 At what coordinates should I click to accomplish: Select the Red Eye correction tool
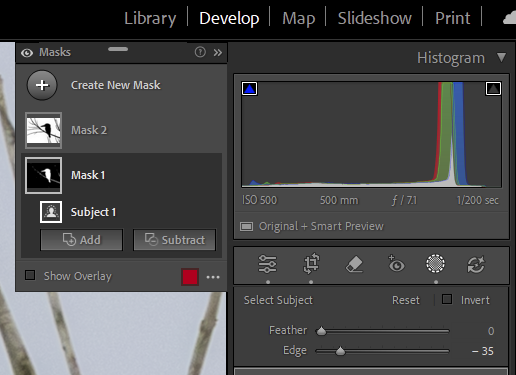coord(396,263)
